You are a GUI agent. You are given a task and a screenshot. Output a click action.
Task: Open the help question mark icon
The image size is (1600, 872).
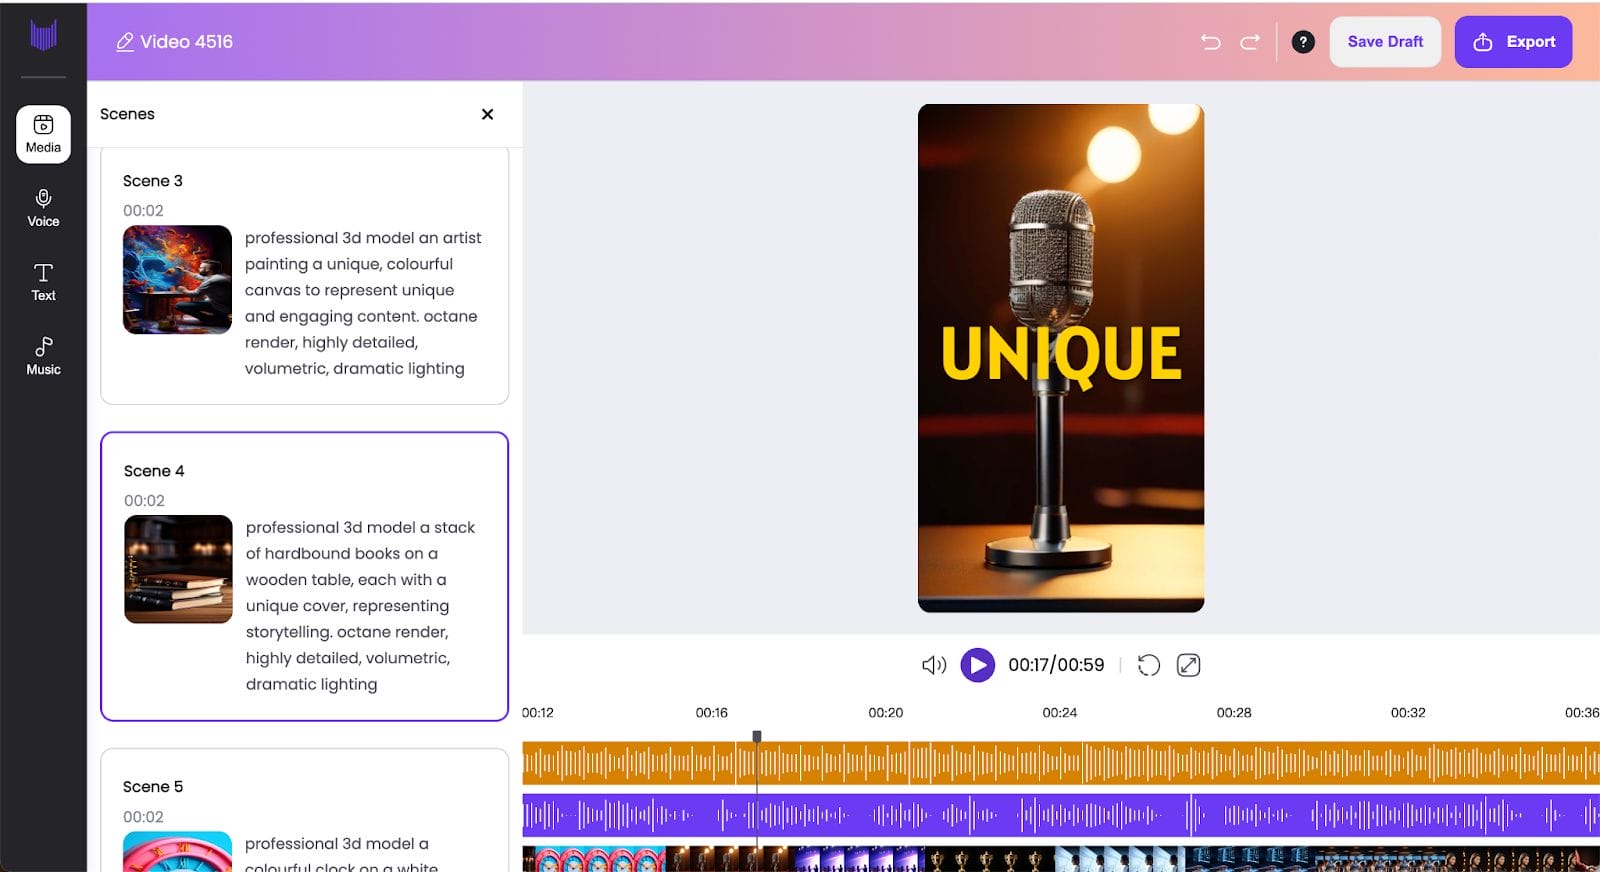pyautogui.click(x=1302, y=42)
